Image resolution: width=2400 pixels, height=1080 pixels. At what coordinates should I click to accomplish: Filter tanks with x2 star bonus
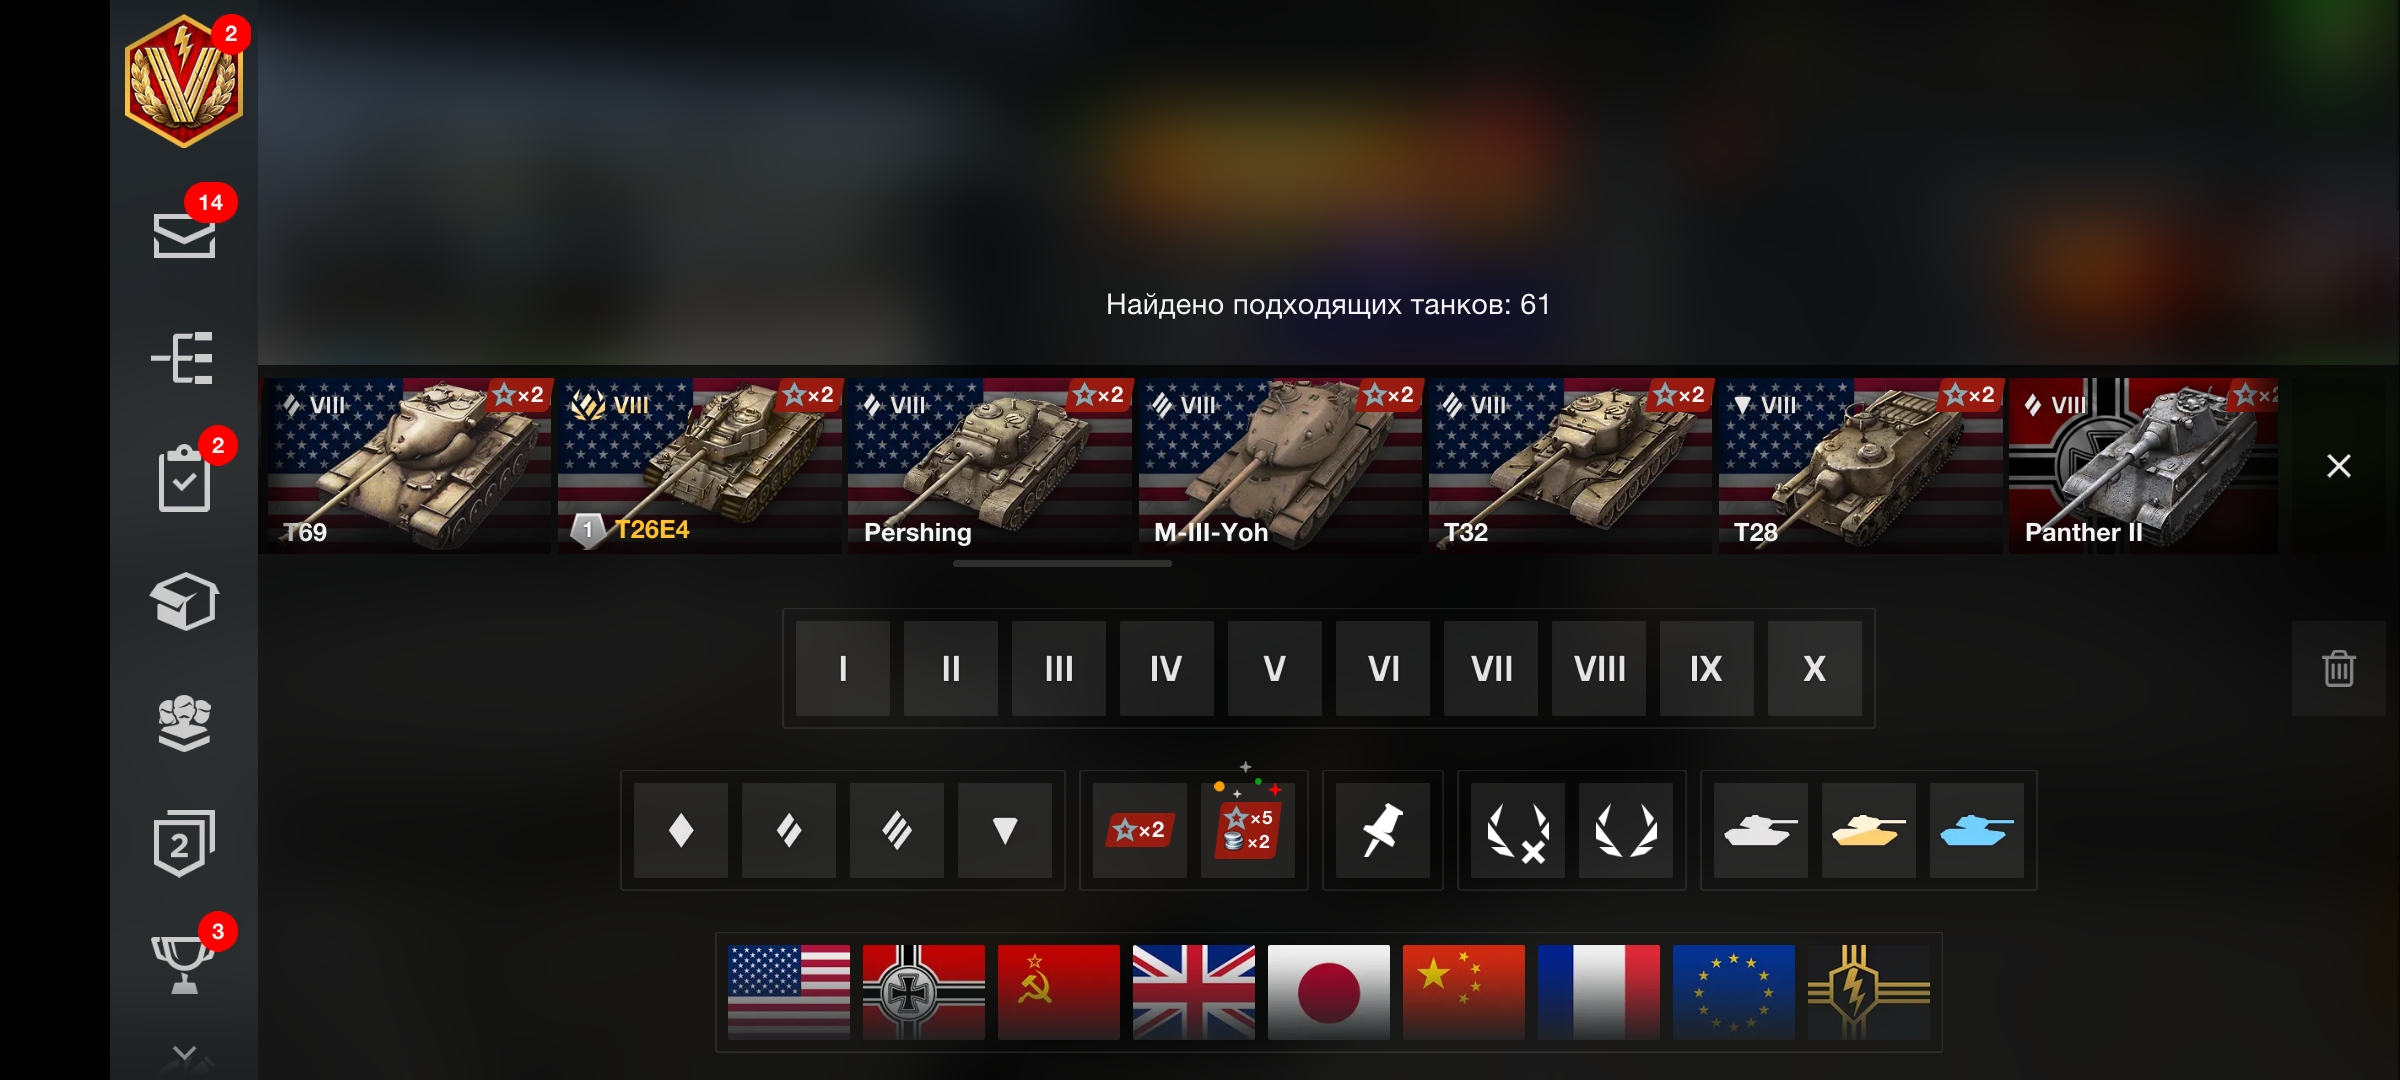pyautogui.click(x=1140, y=830)
